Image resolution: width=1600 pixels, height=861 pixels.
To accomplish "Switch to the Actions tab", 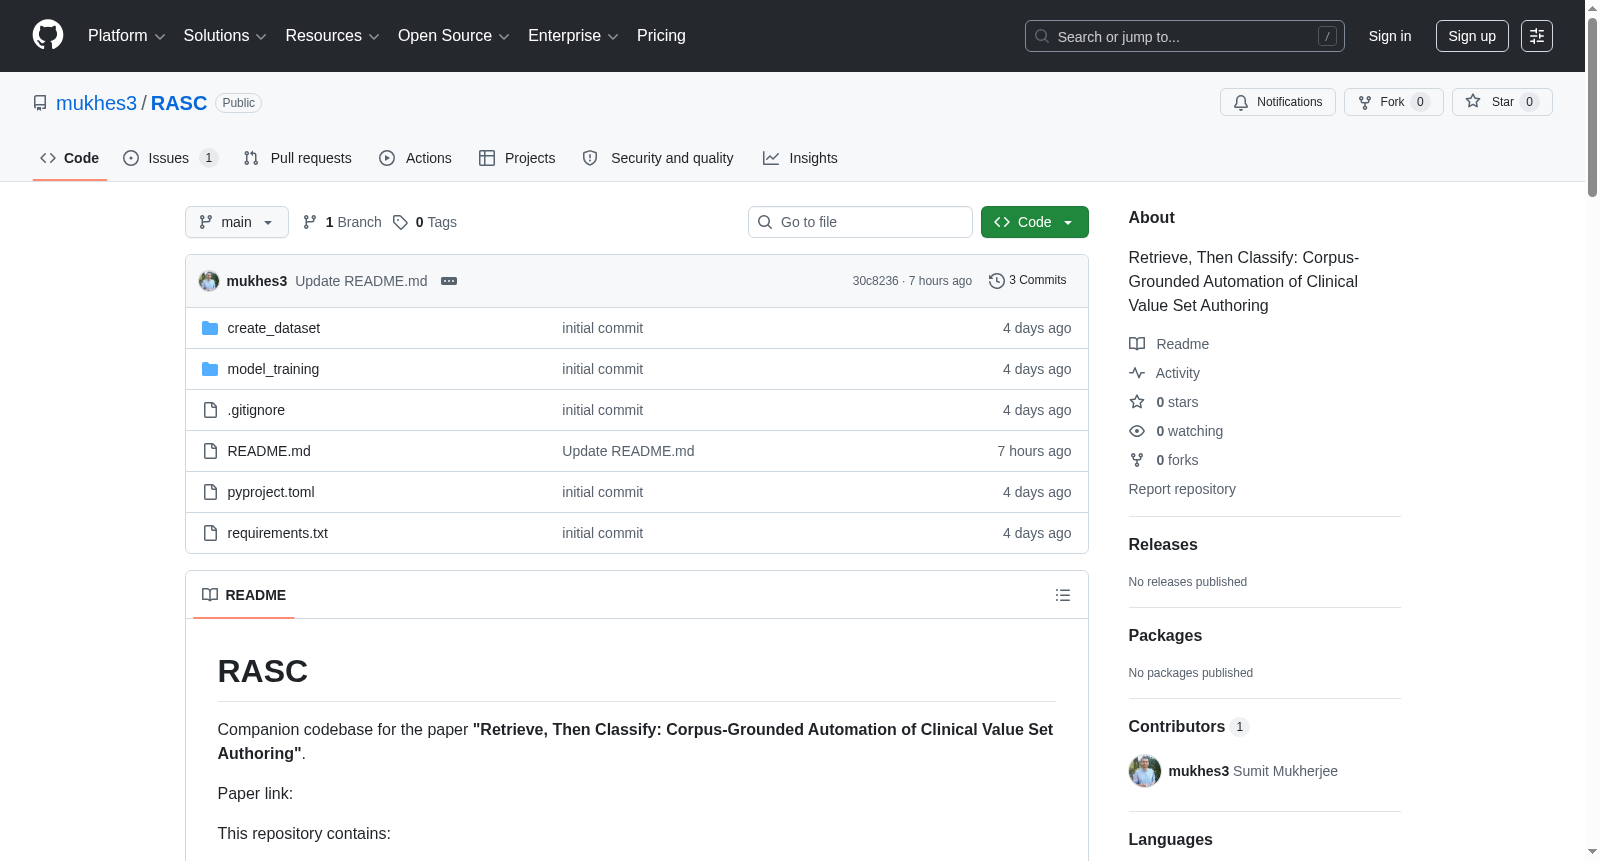I will coord(415,158).
